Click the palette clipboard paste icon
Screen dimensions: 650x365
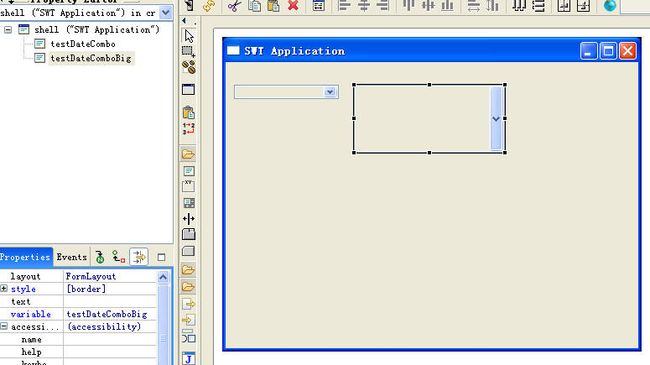[x=189, y=112]
